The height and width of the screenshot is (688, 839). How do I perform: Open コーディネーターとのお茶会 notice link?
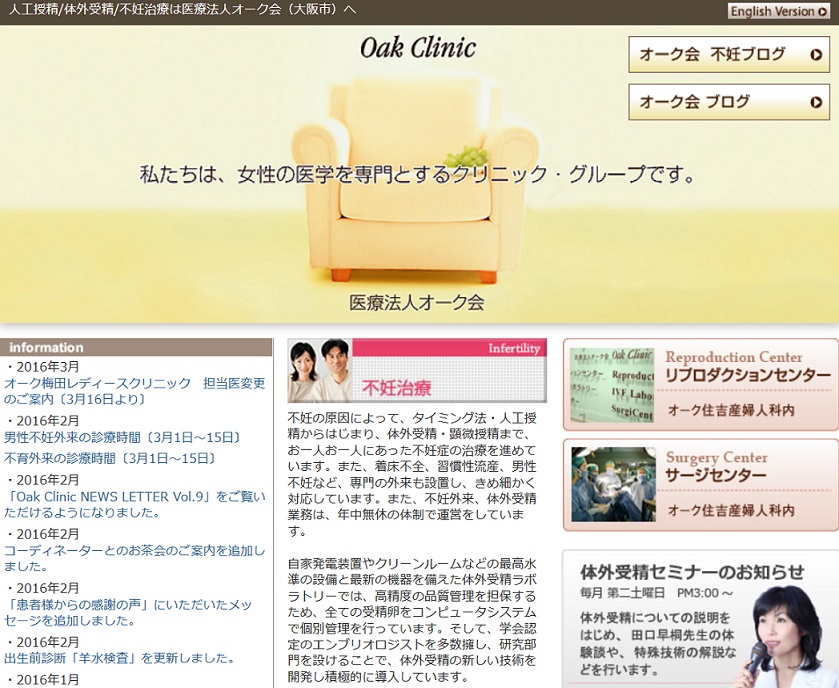(x=134, y=558)
